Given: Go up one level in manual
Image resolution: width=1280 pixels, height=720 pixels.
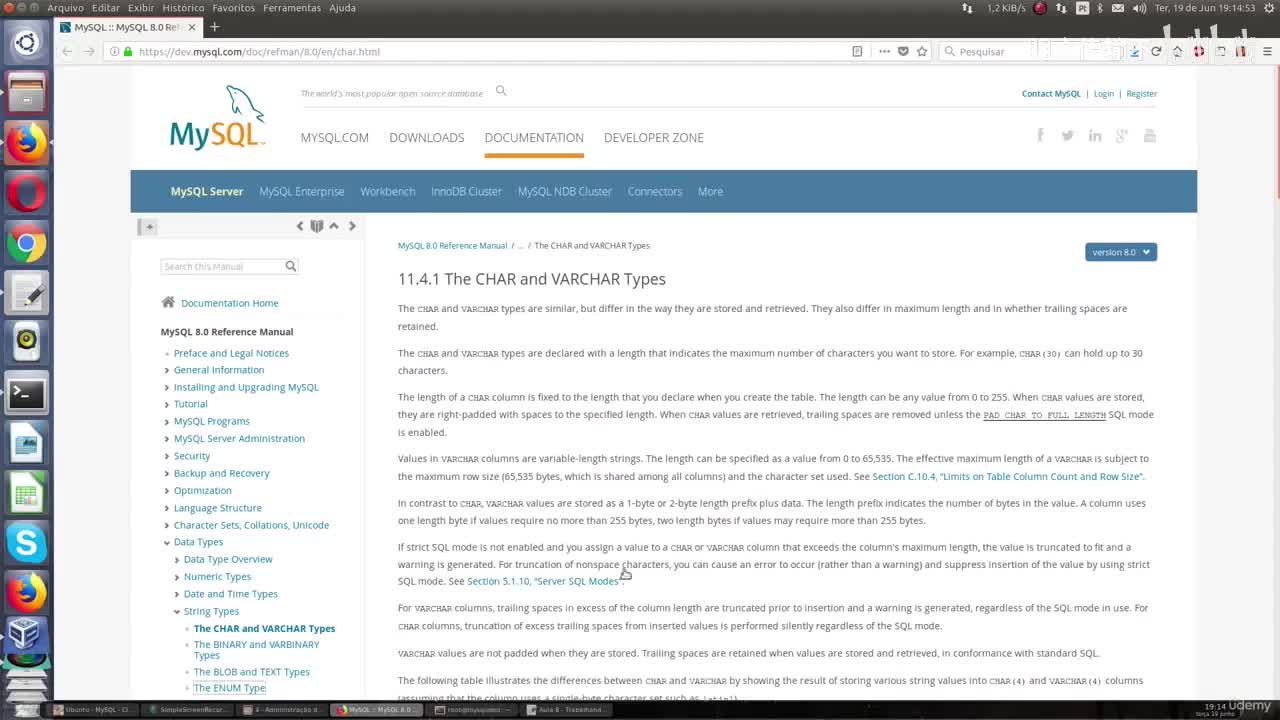Looking at the screenshot, I should [x=334, y=226].
